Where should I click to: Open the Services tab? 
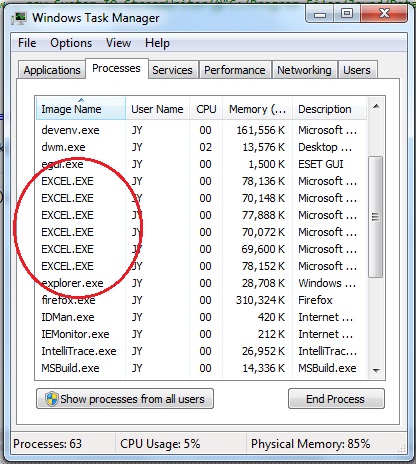point(172,70)
